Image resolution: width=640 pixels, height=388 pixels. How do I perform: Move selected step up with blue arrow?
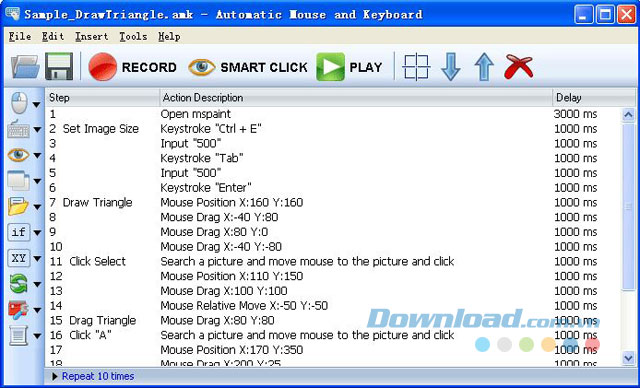(x=484, y=67)
